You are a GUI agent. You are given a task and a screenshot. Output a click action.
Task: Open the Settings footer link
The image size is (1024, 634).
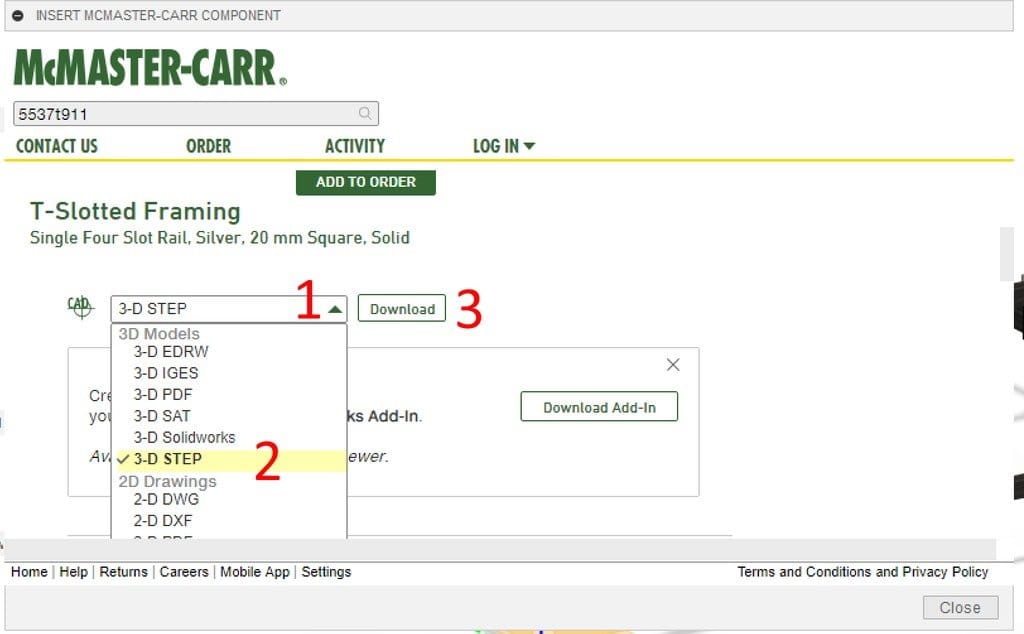click(x=326, y=572)
